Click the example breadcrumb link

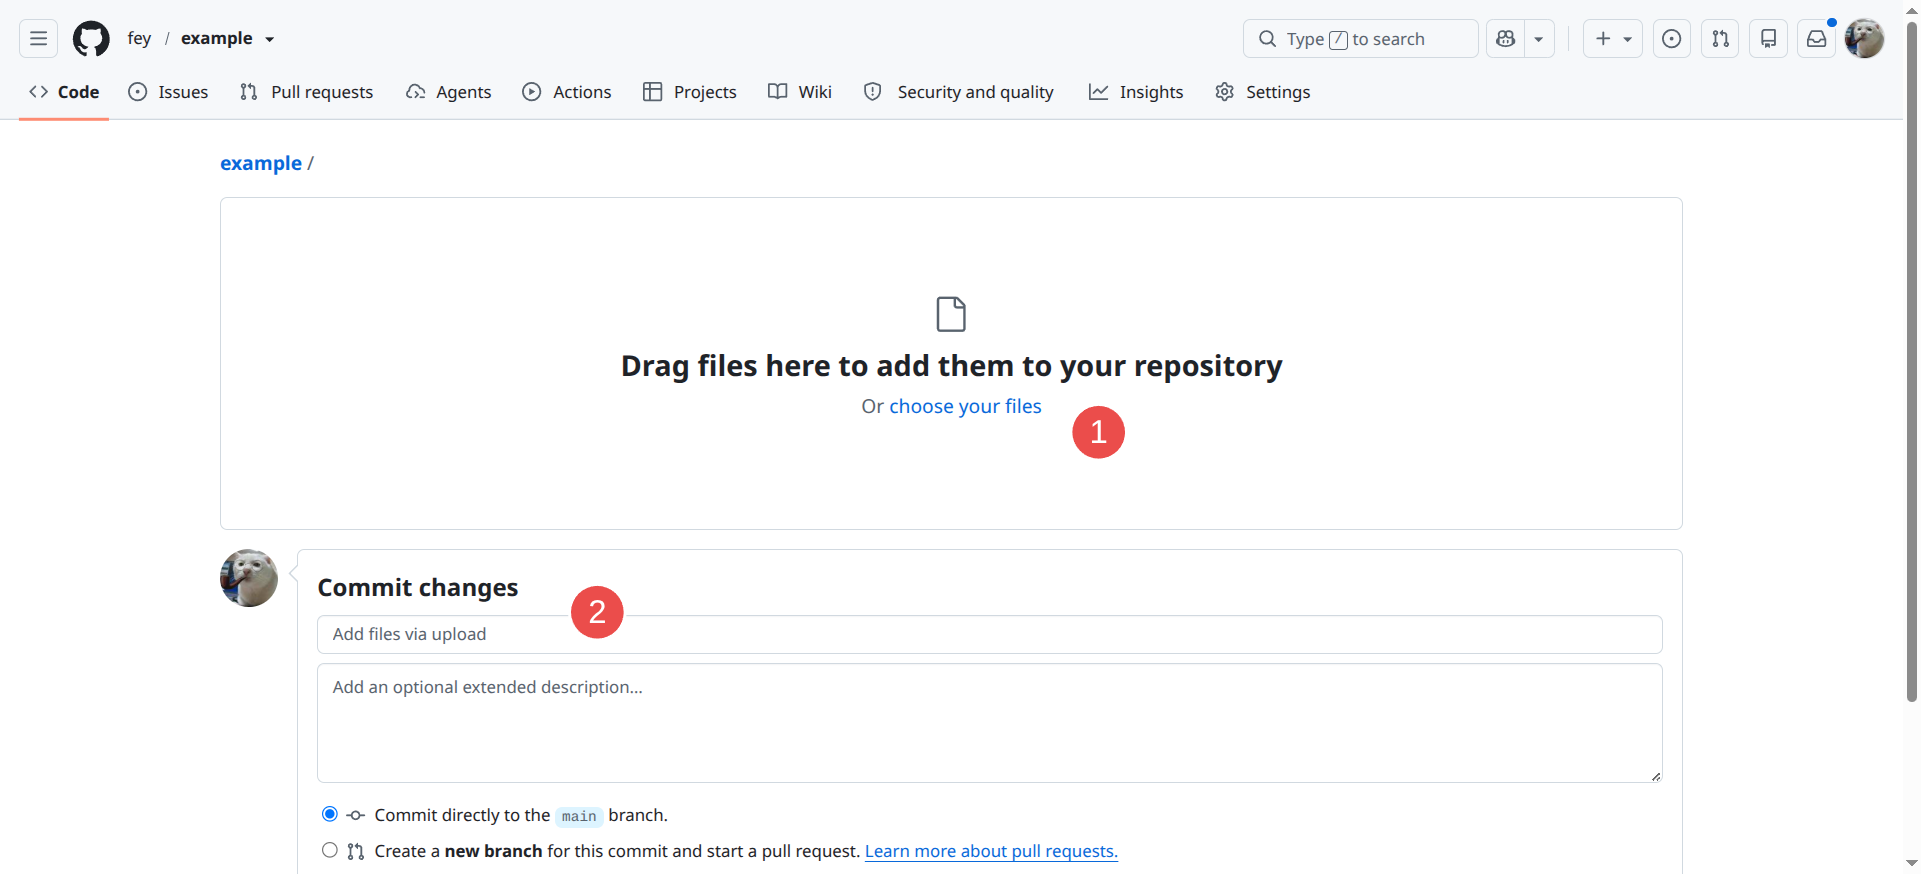(x=261, y=163)
